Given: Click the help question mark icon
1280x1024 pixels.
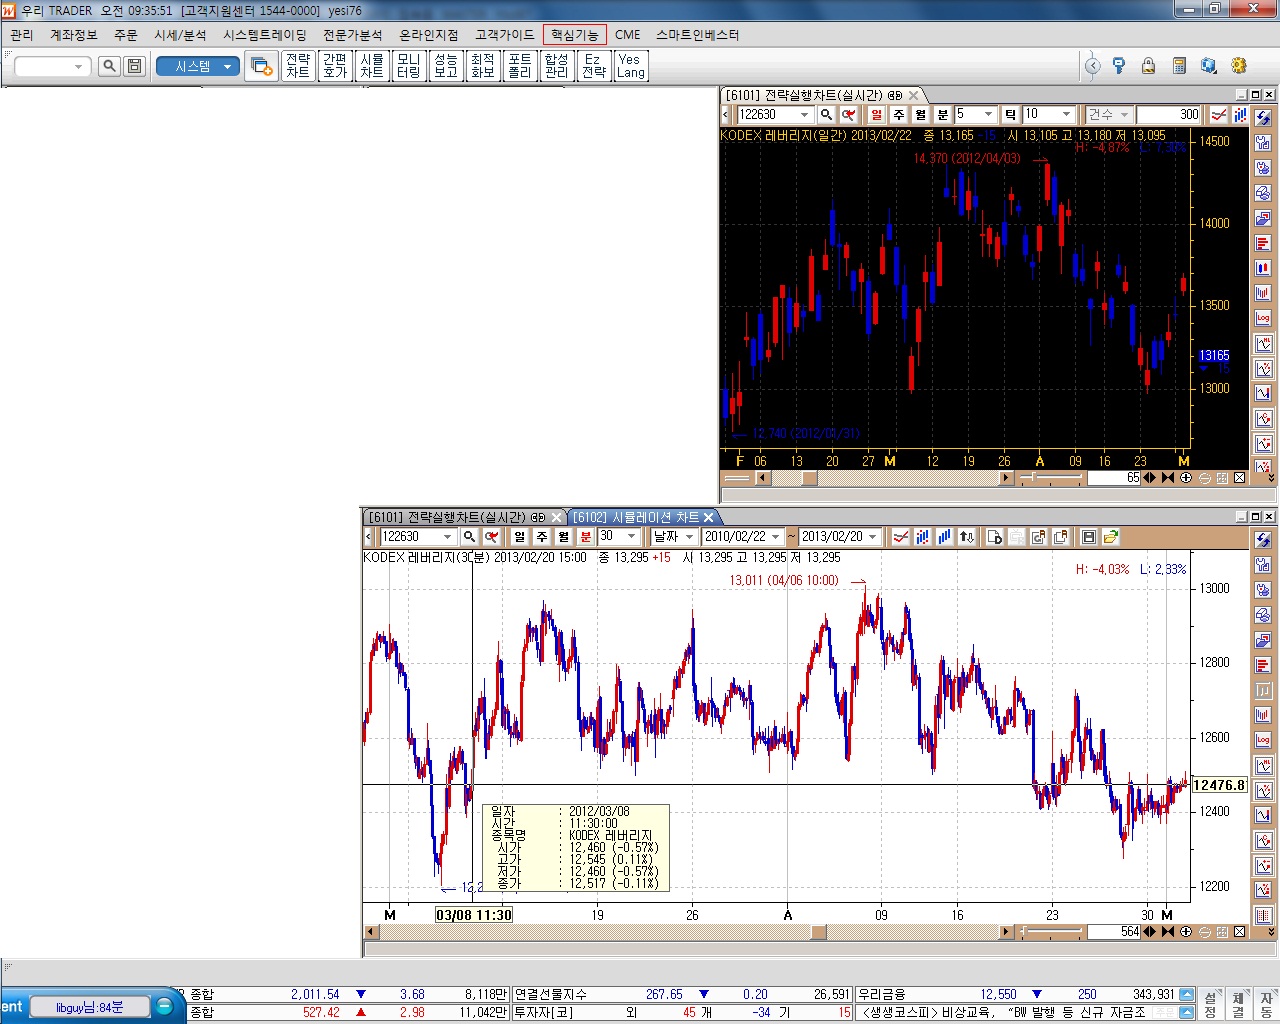Looking at the screenshot, I should tap(1119, 66).
